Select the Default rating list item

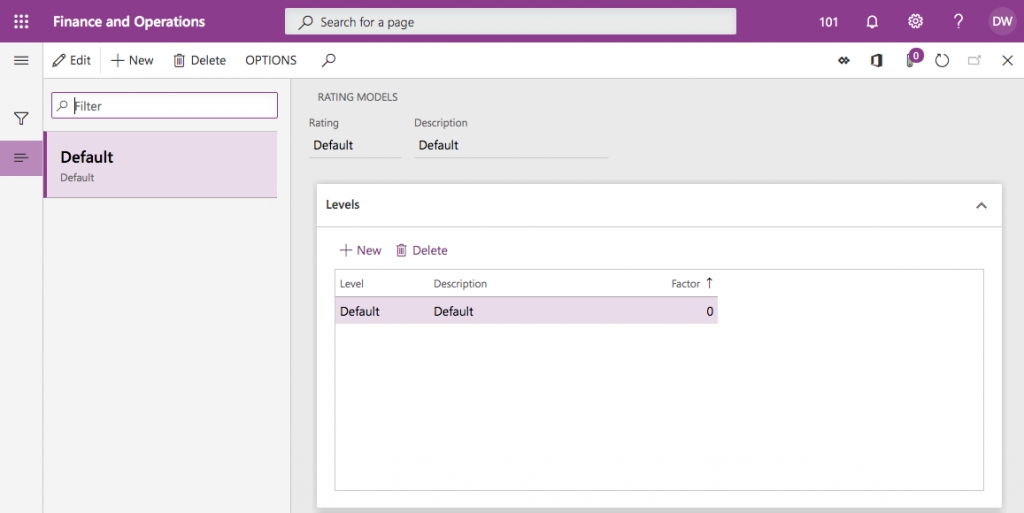pos(161,164)
